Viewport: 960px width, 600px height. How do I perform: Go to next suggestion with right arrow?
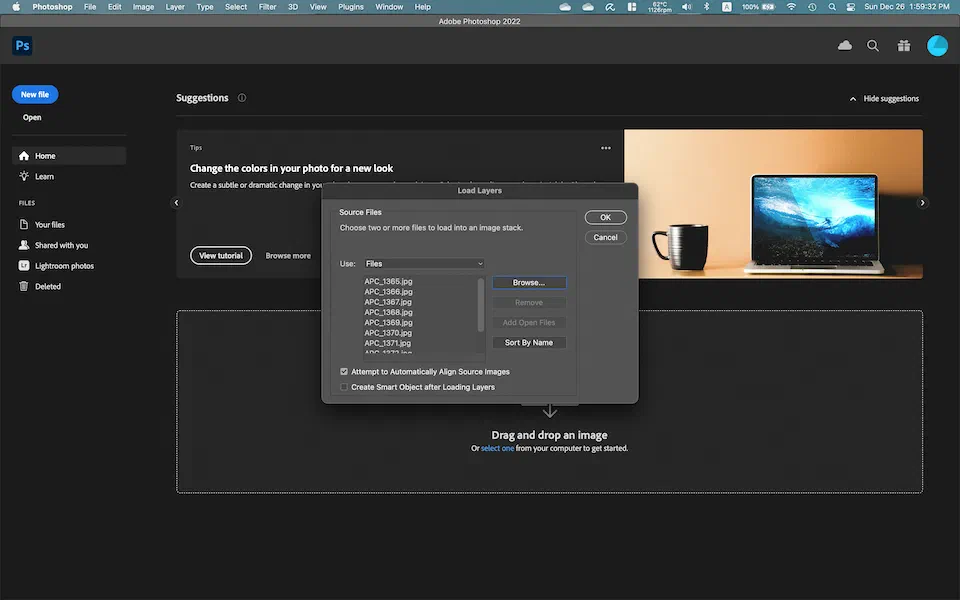click(x=923, y=203)
